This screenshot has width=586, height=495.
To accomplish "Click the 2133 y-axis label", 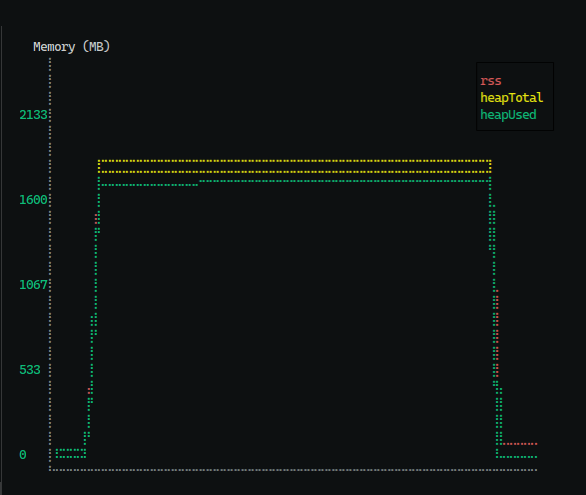I will coord(33,115).
